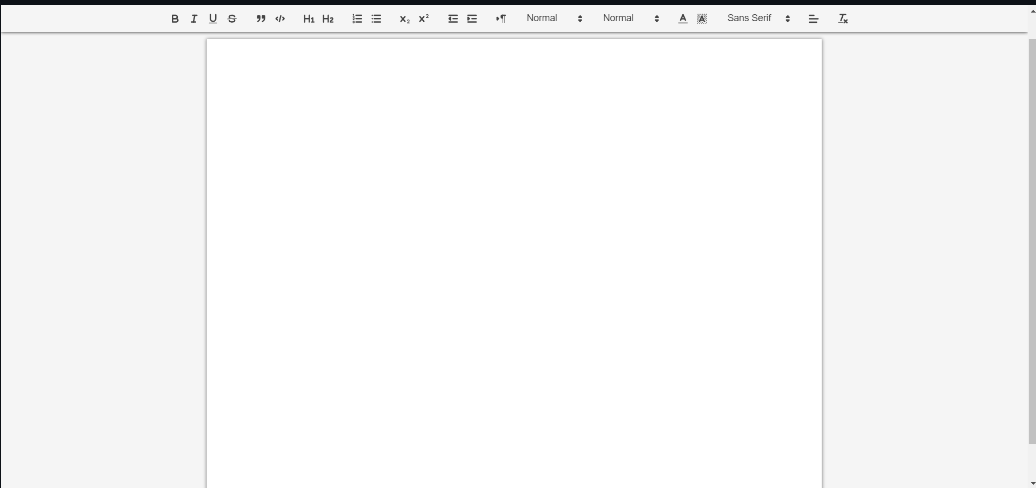This screenshot has width=1036, height=488.
Task: Open the second Normal heading dropdown
Action: tap(630, 18)
